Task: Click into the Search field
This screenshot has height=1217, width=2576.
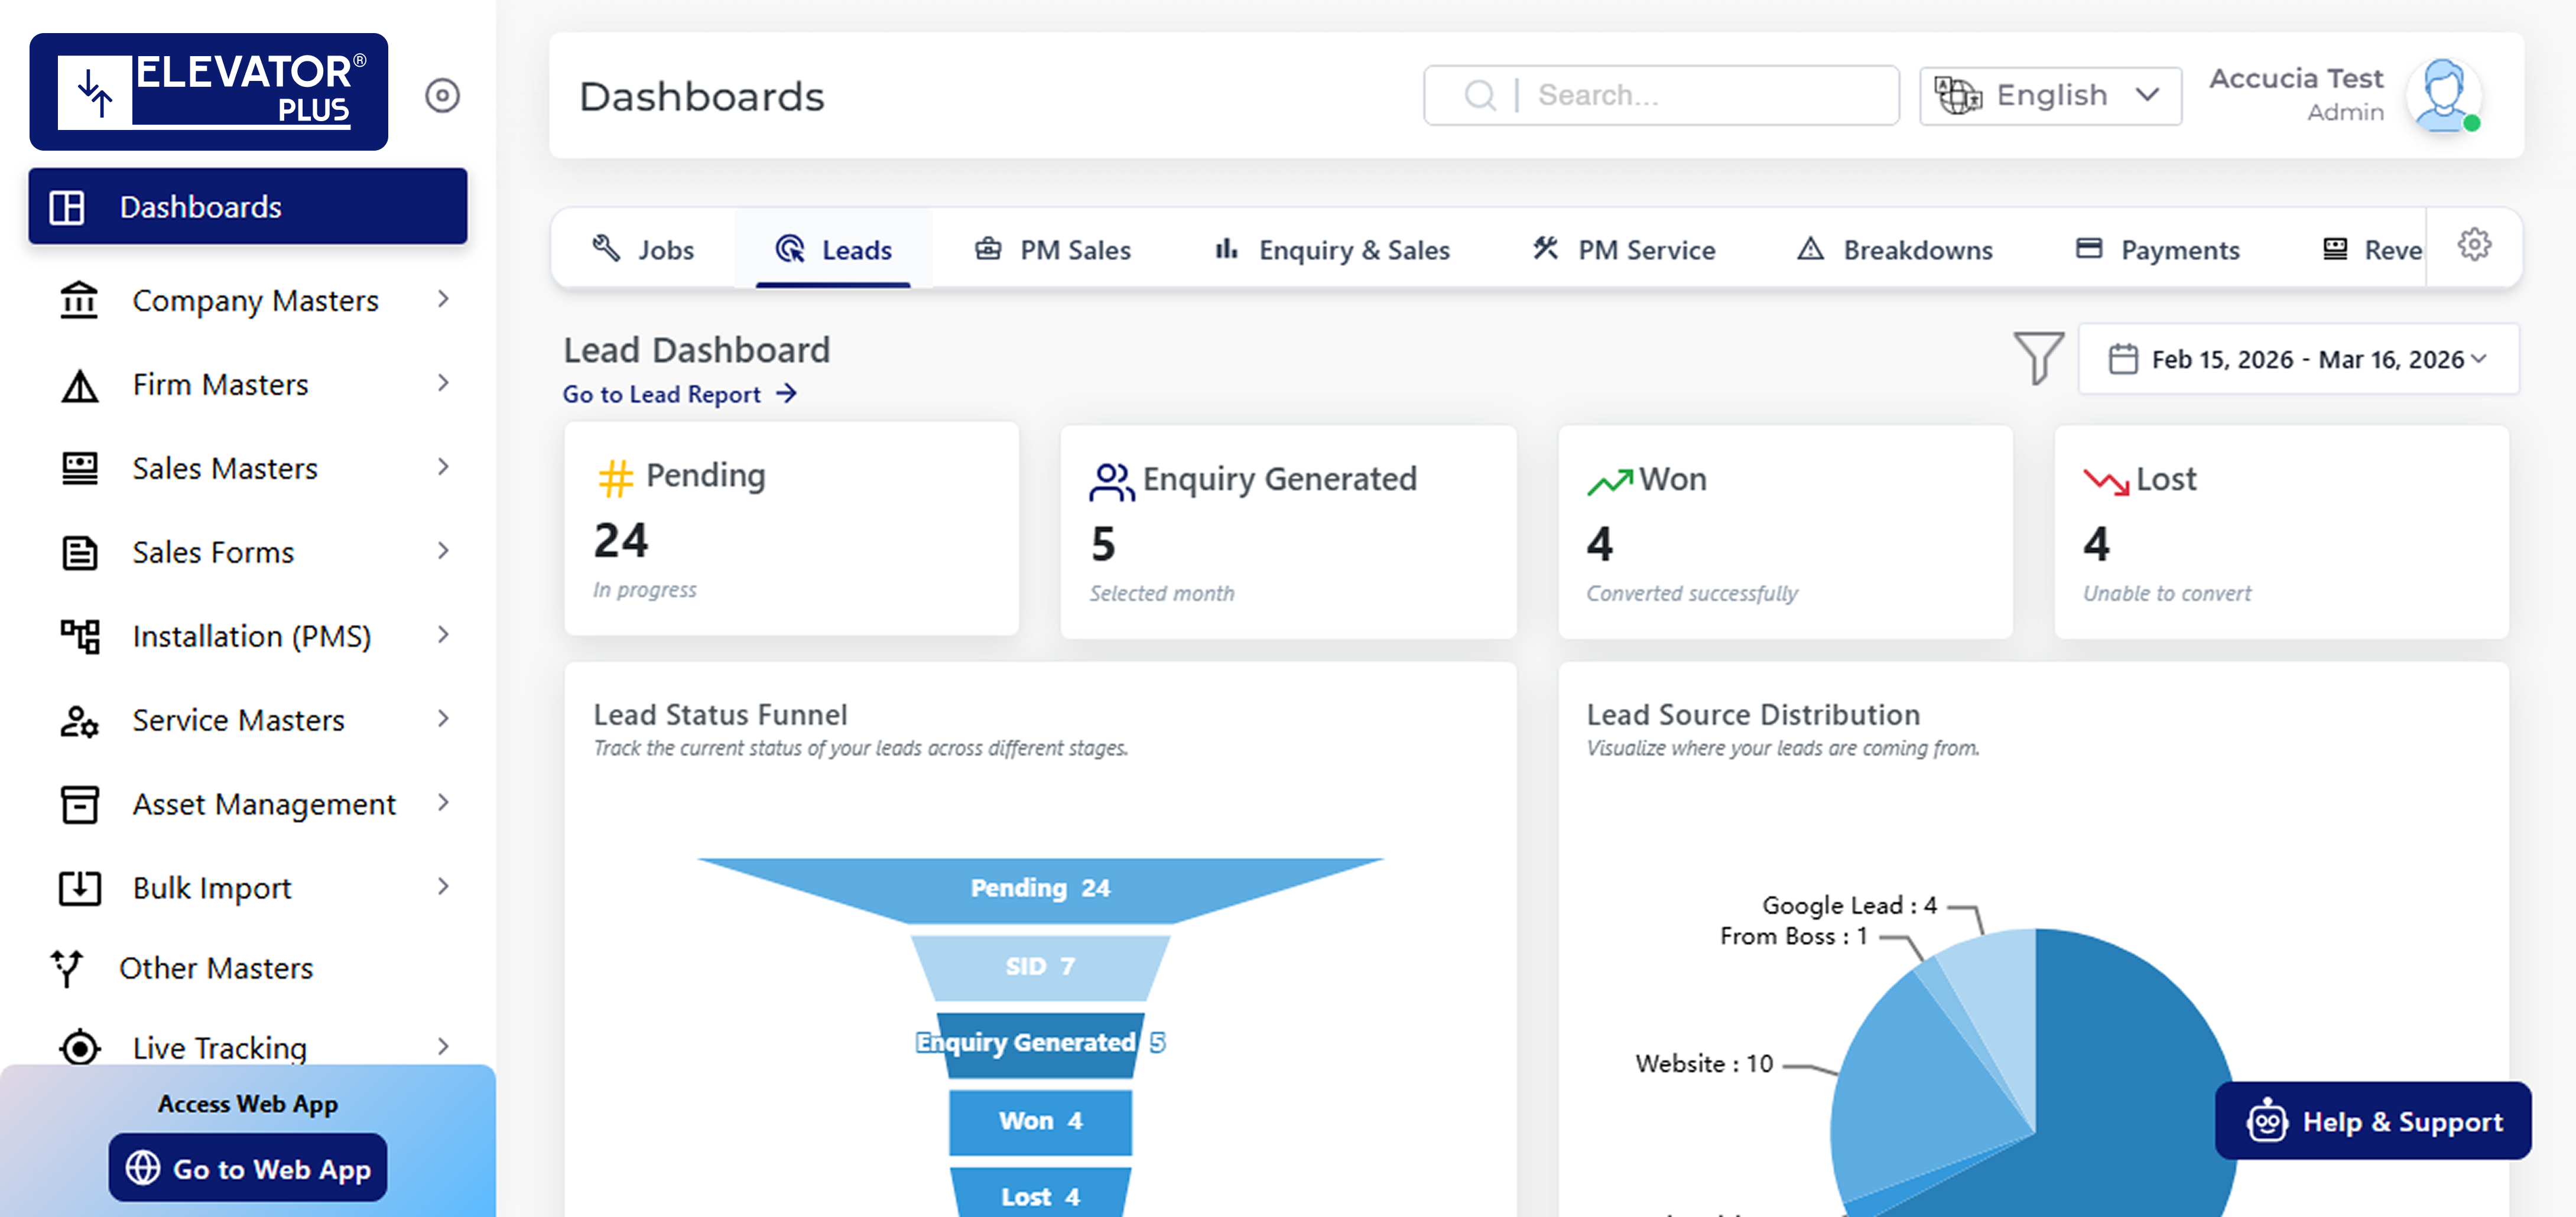Action: 1661,96
